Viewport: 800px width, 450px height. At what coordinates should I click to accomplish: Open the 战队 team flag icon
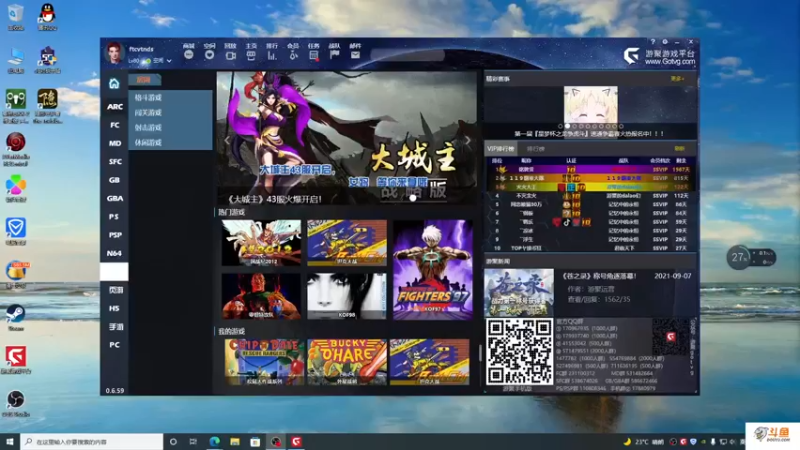(x=335, y=55)
